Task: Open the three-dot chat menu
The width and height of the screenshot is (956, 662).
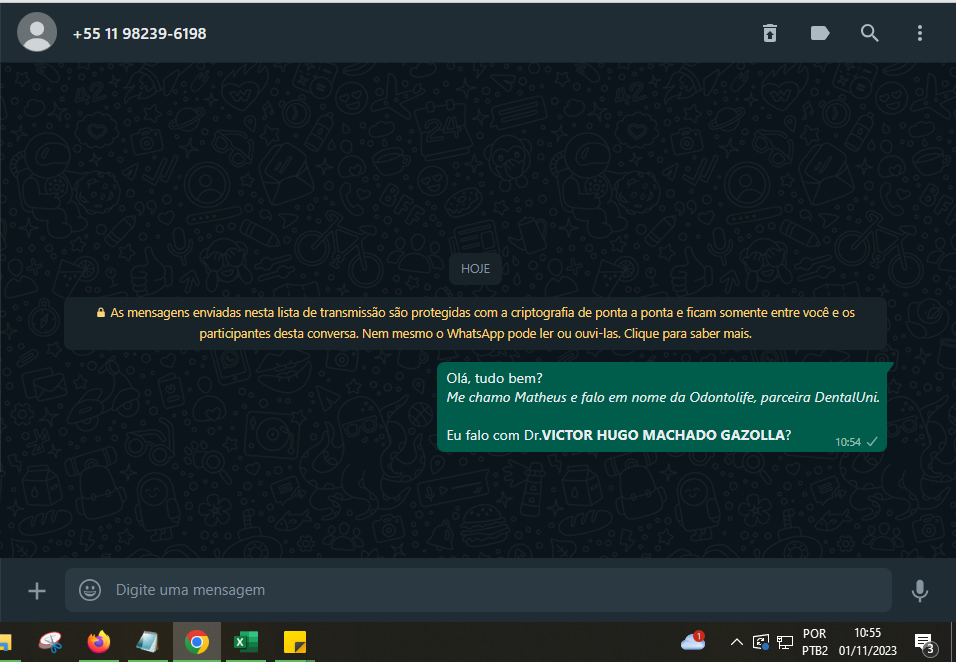Action: (x=919, y=33)
